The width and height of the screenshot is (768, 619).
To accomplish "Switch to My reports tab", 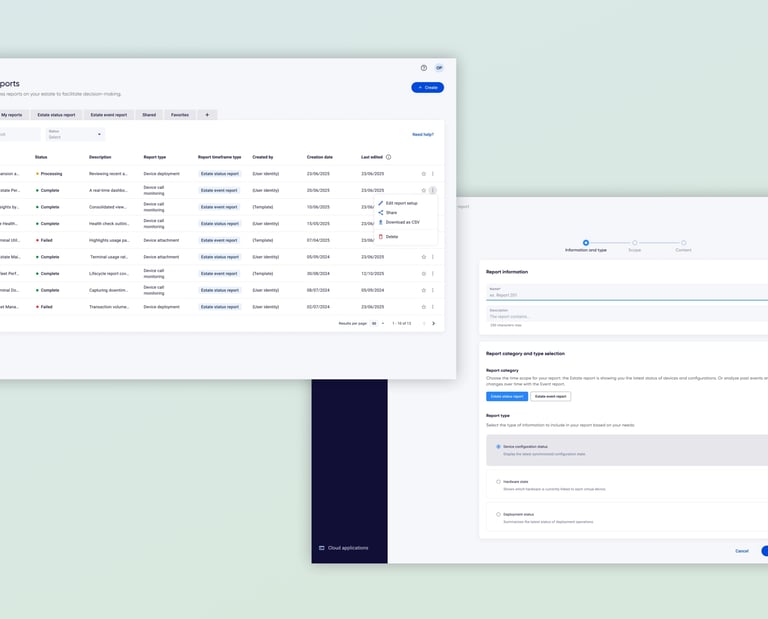I will (12, 115).
